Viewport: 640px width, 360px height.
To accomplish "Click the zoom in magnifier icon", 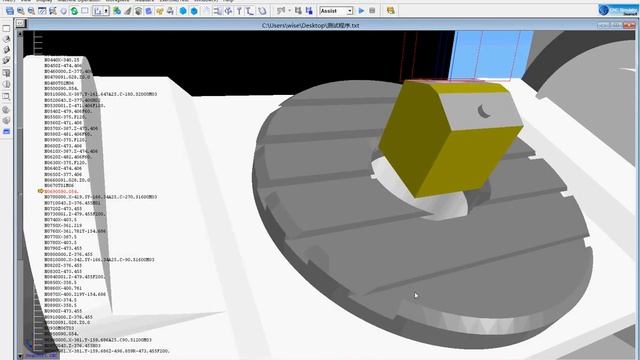I will coord(21,11).
